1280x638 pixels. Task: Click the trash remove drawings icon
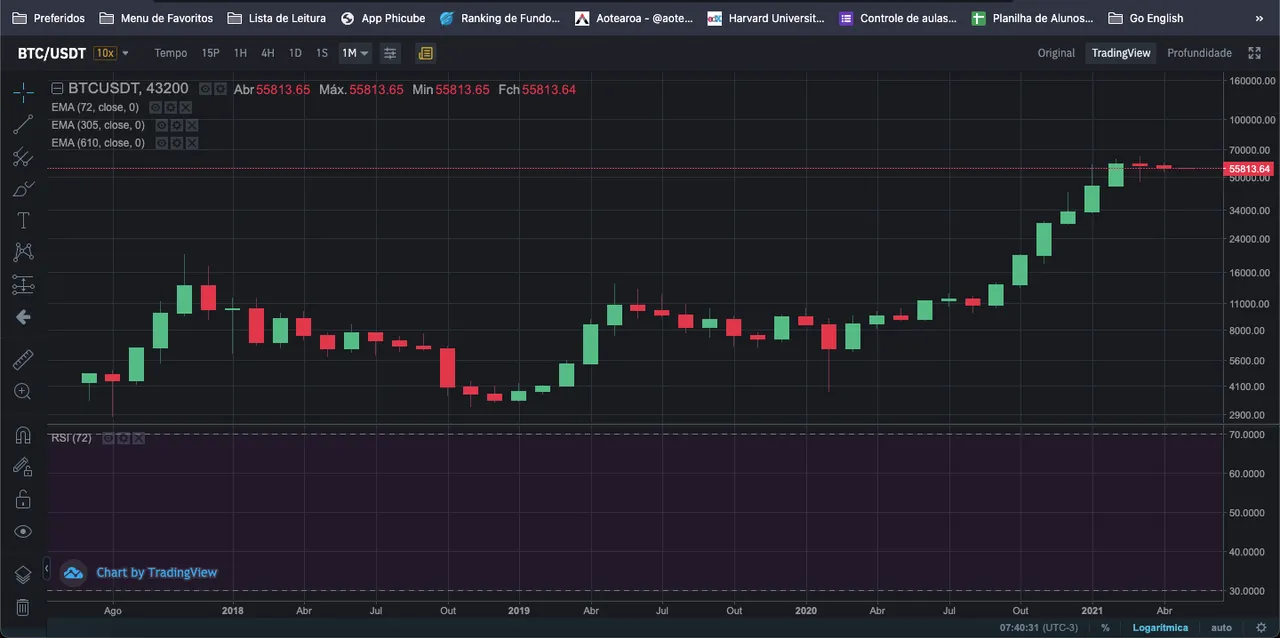point(23,607)
